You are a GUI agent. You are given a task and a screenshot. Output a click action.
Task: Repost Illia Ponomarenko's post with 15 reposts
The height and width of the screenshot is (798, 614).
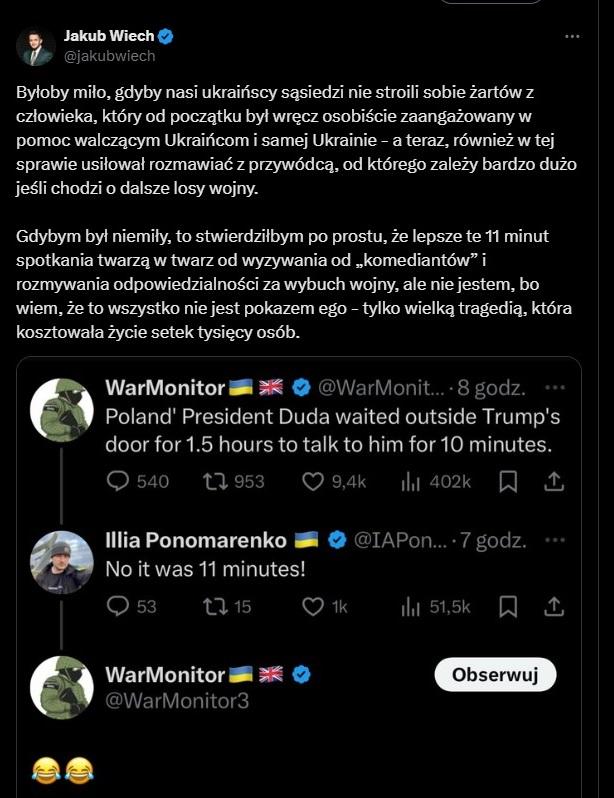(x=215, y=606)
